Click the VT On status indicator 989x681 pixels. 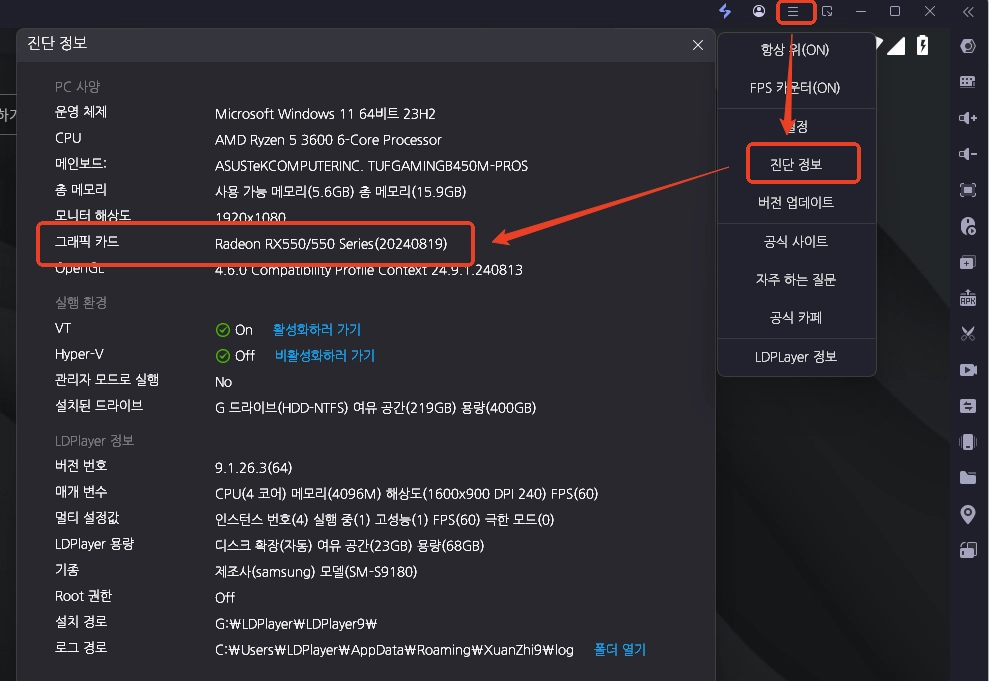[234, 330]
